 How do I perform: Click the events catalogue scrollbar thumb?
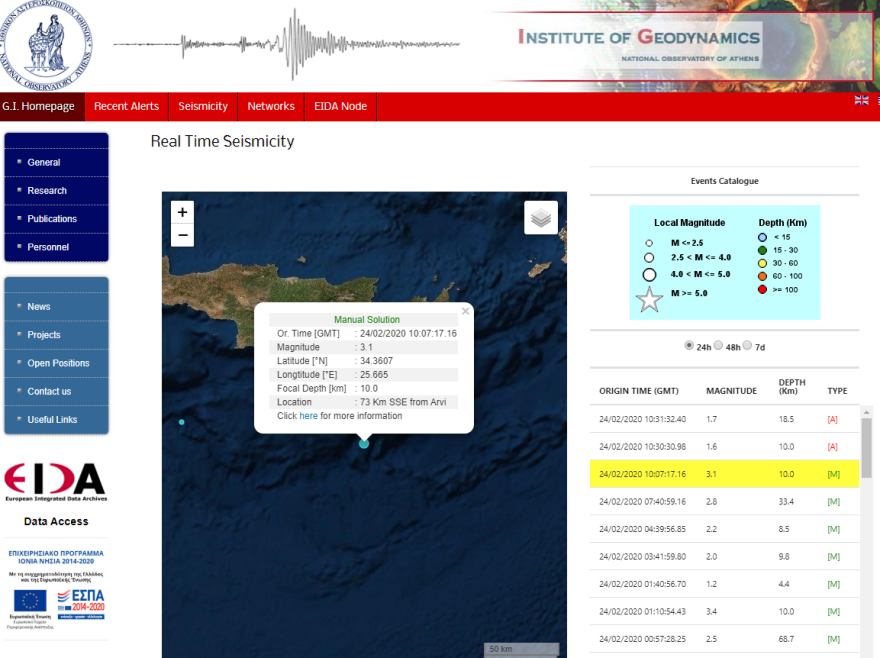(x=867, y=448)
